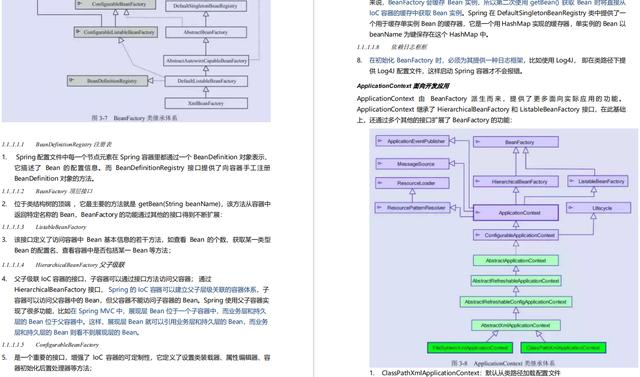The height and width of the screenshot is (377, 640).
Task: Click heading '1.1.1.2 BeanFactory 顶层接口'
Action: 47,191
